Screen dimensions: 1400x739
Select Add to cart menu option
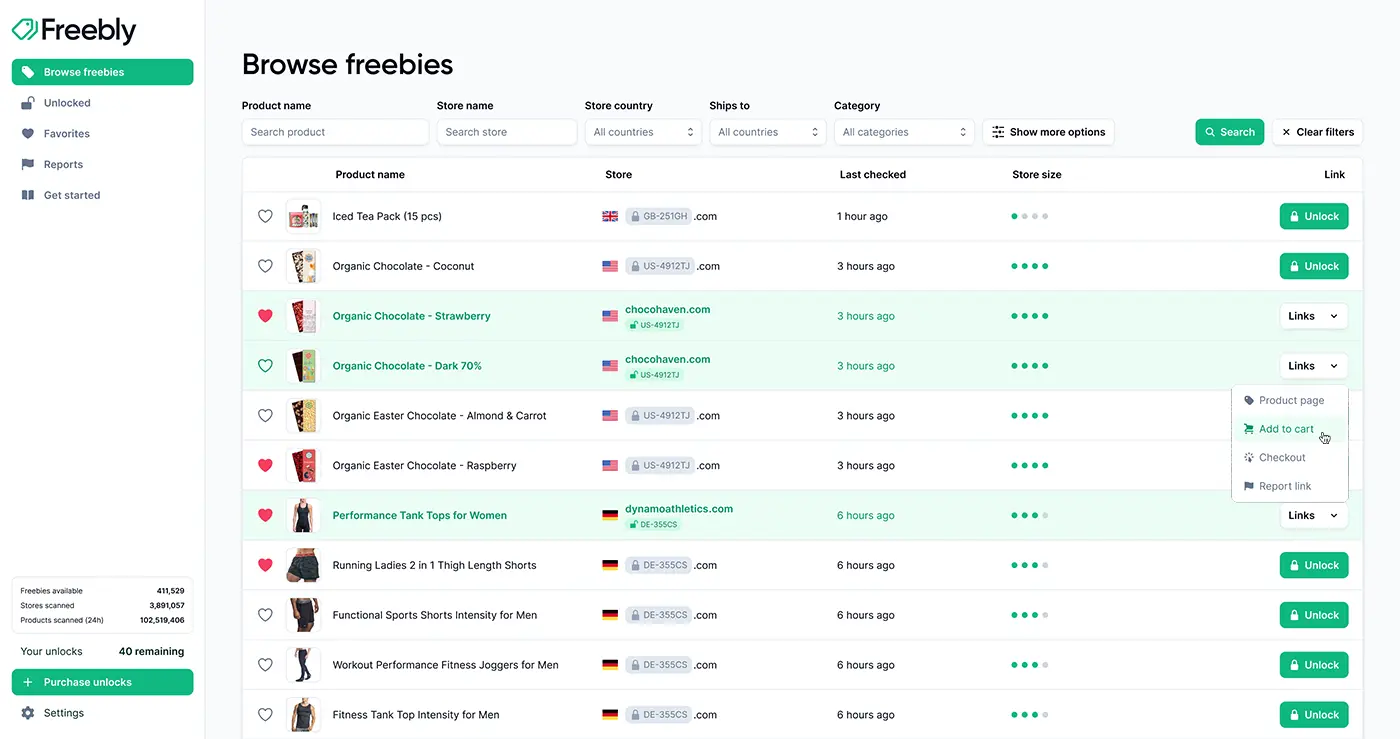pyautogui.click(x=1286, y=429)
